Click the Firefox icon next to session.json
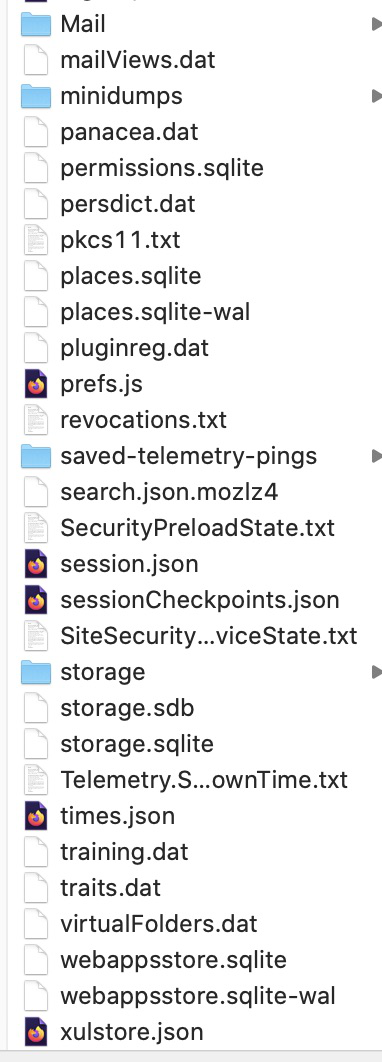 (x=36, y=564)
